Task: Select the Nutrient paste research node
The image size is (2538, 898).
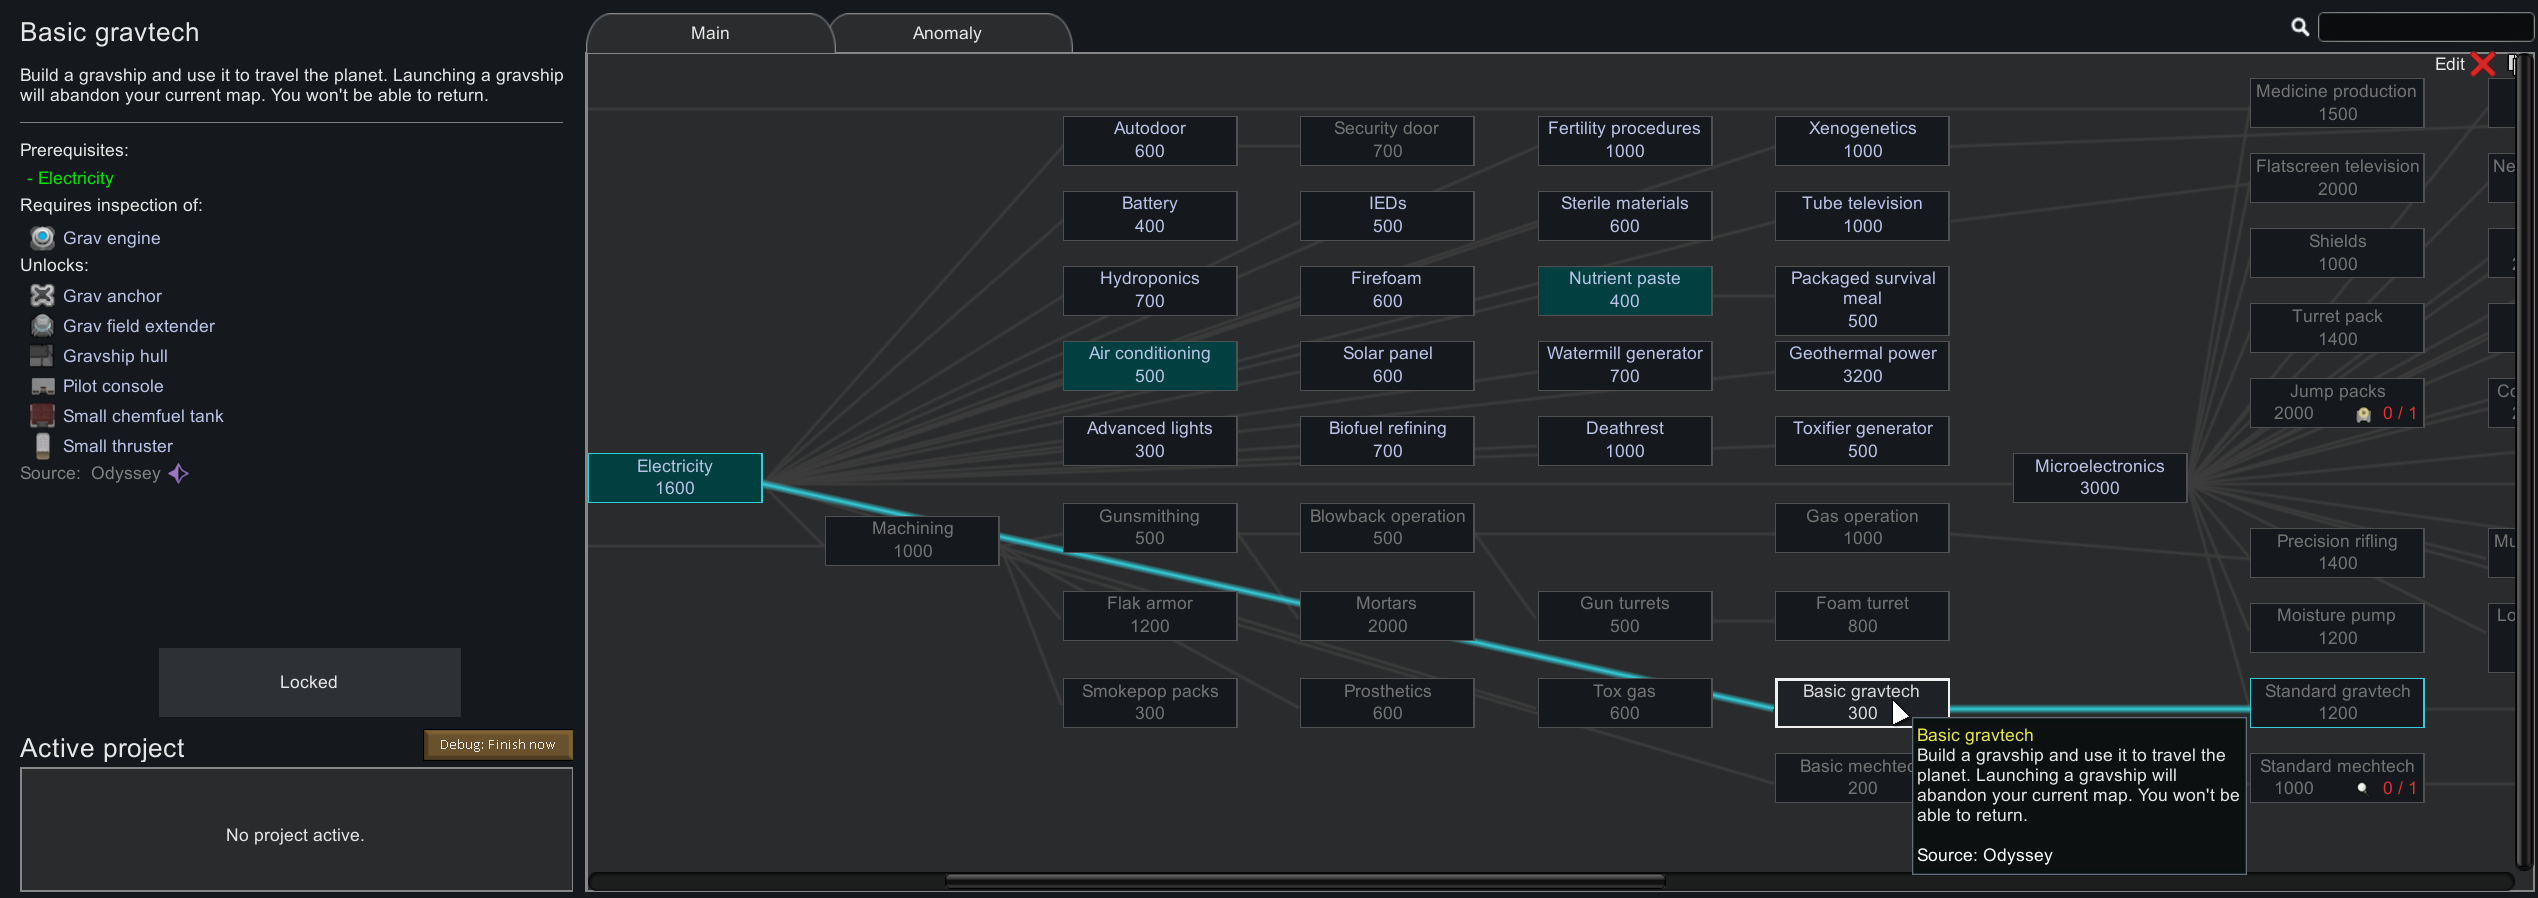Action: point(1625,290)
